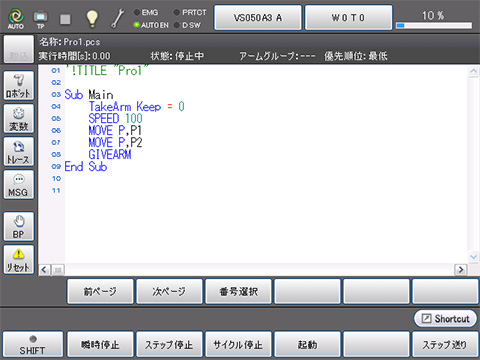The width and height of the screenshot is (480, 360).
Task: Click the 起動 start button
Action: click(x=307, y=345)
